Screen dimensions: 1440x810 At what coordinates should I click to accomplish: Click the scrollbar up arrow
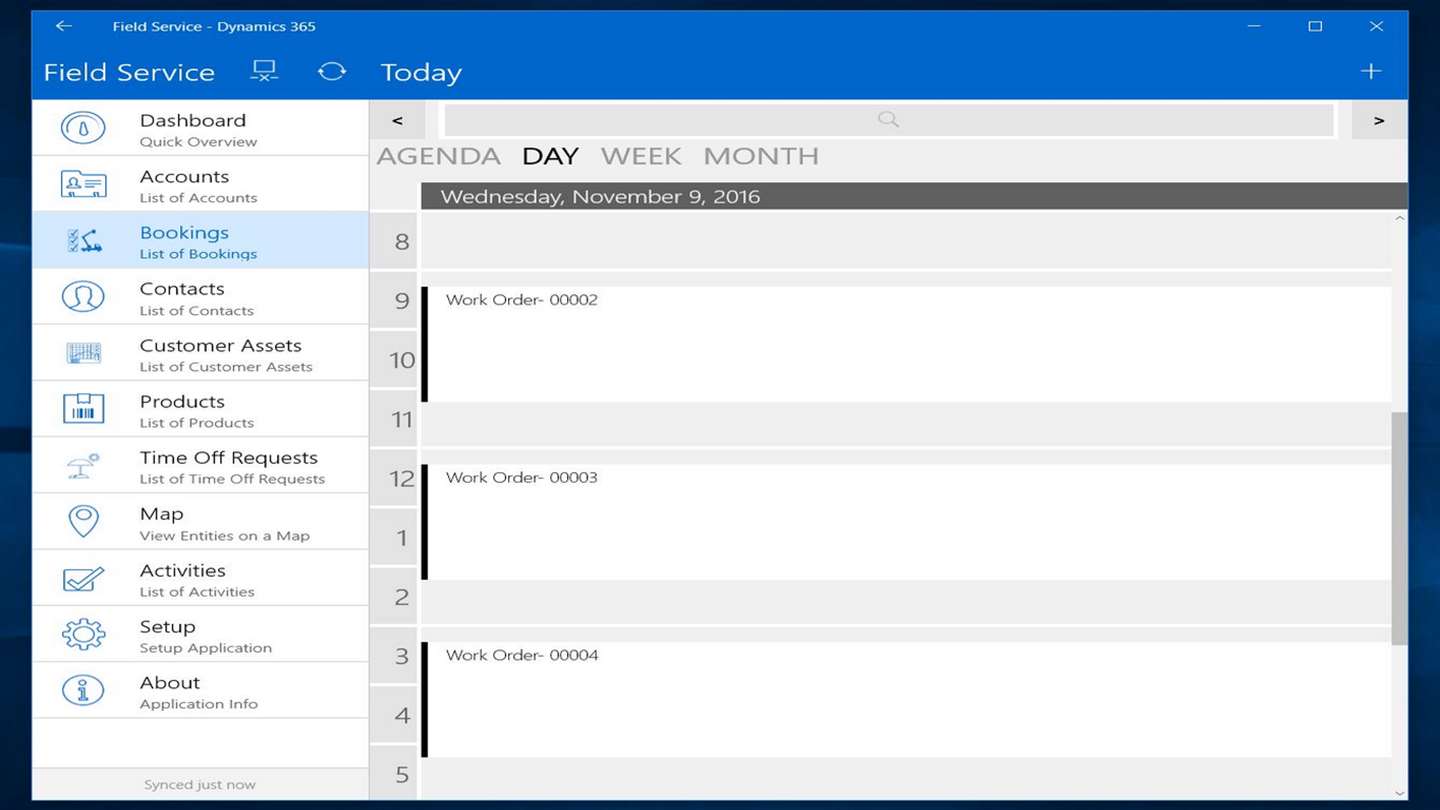[x=1399, y=218]
